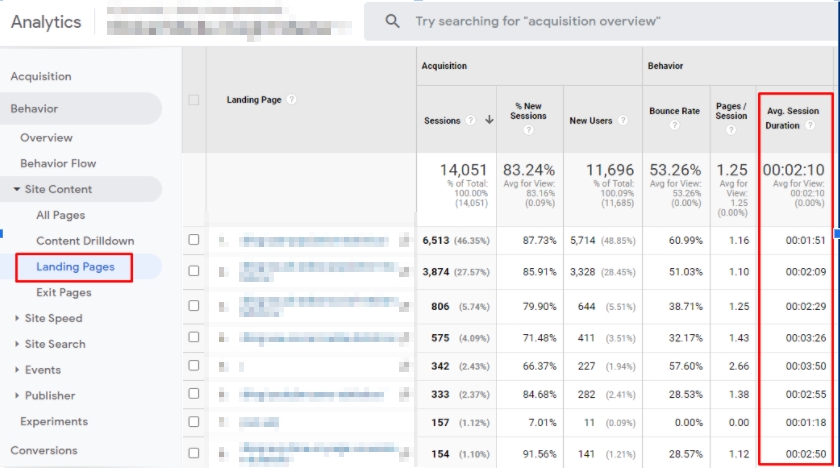The width and height of the screenshot is (840, 468).
Task: Click help icon under % New Sessions
Action: [528, 130]
